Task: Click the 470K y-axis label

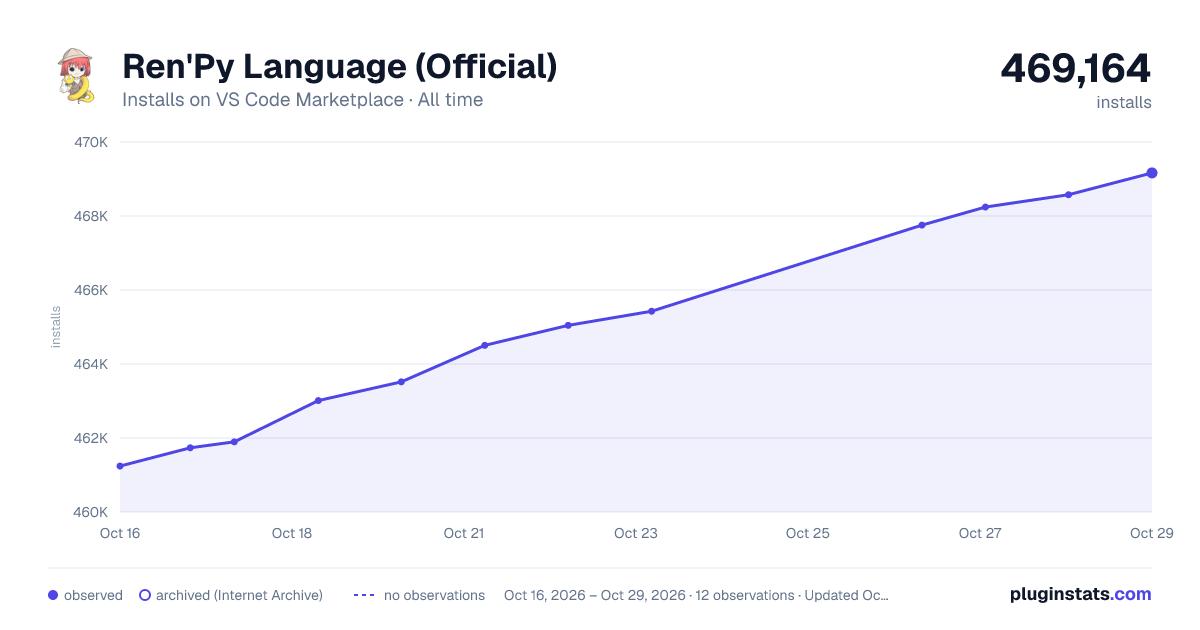Action: point(91,142)
